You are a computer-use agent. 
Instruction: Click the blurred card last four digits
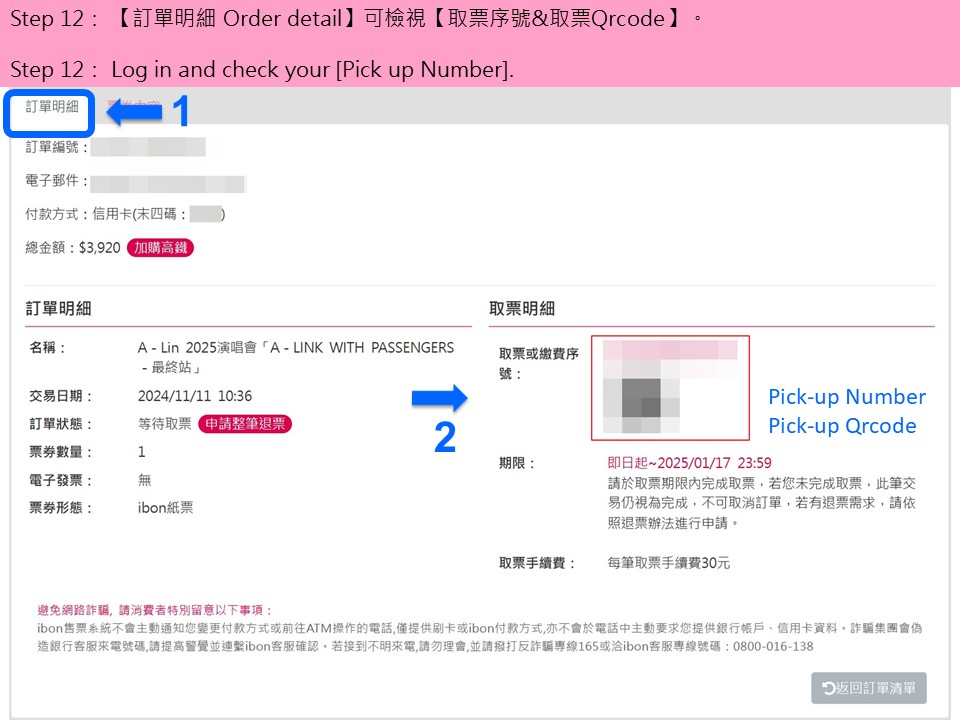(205, 214)
